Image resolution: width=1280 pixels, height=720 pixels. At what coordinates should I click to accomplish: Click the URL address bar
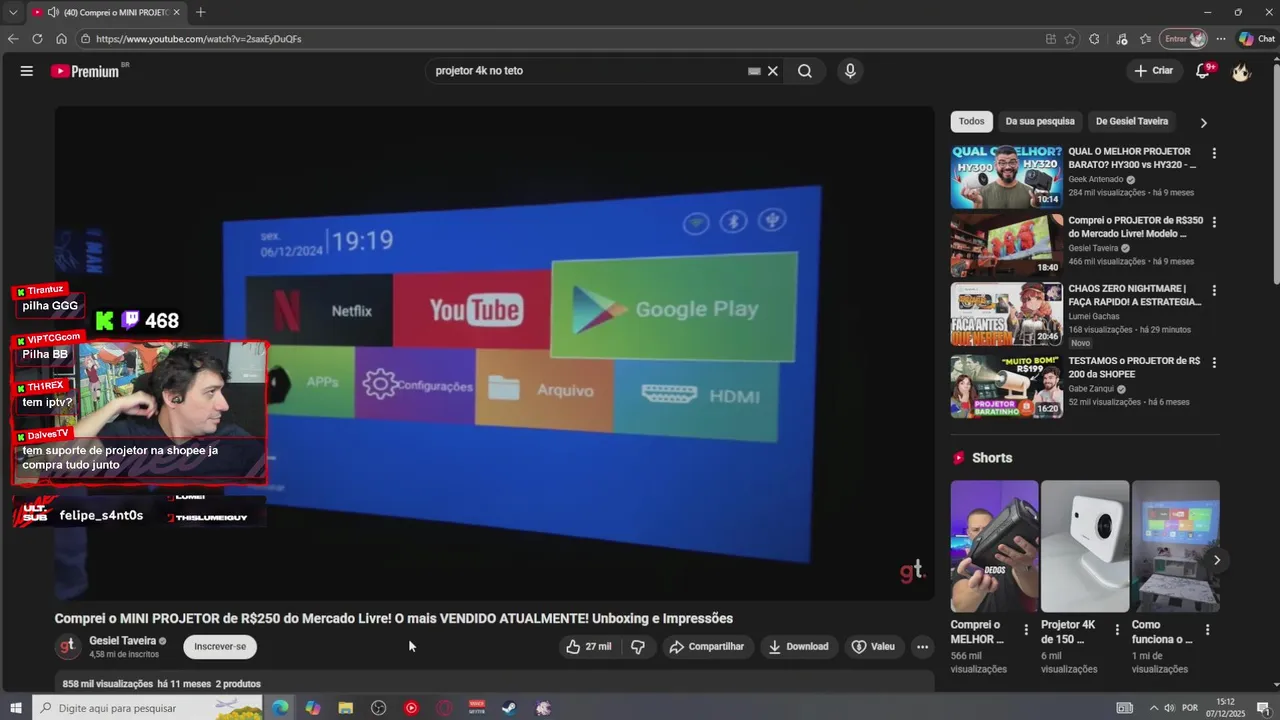click(560, 39)
